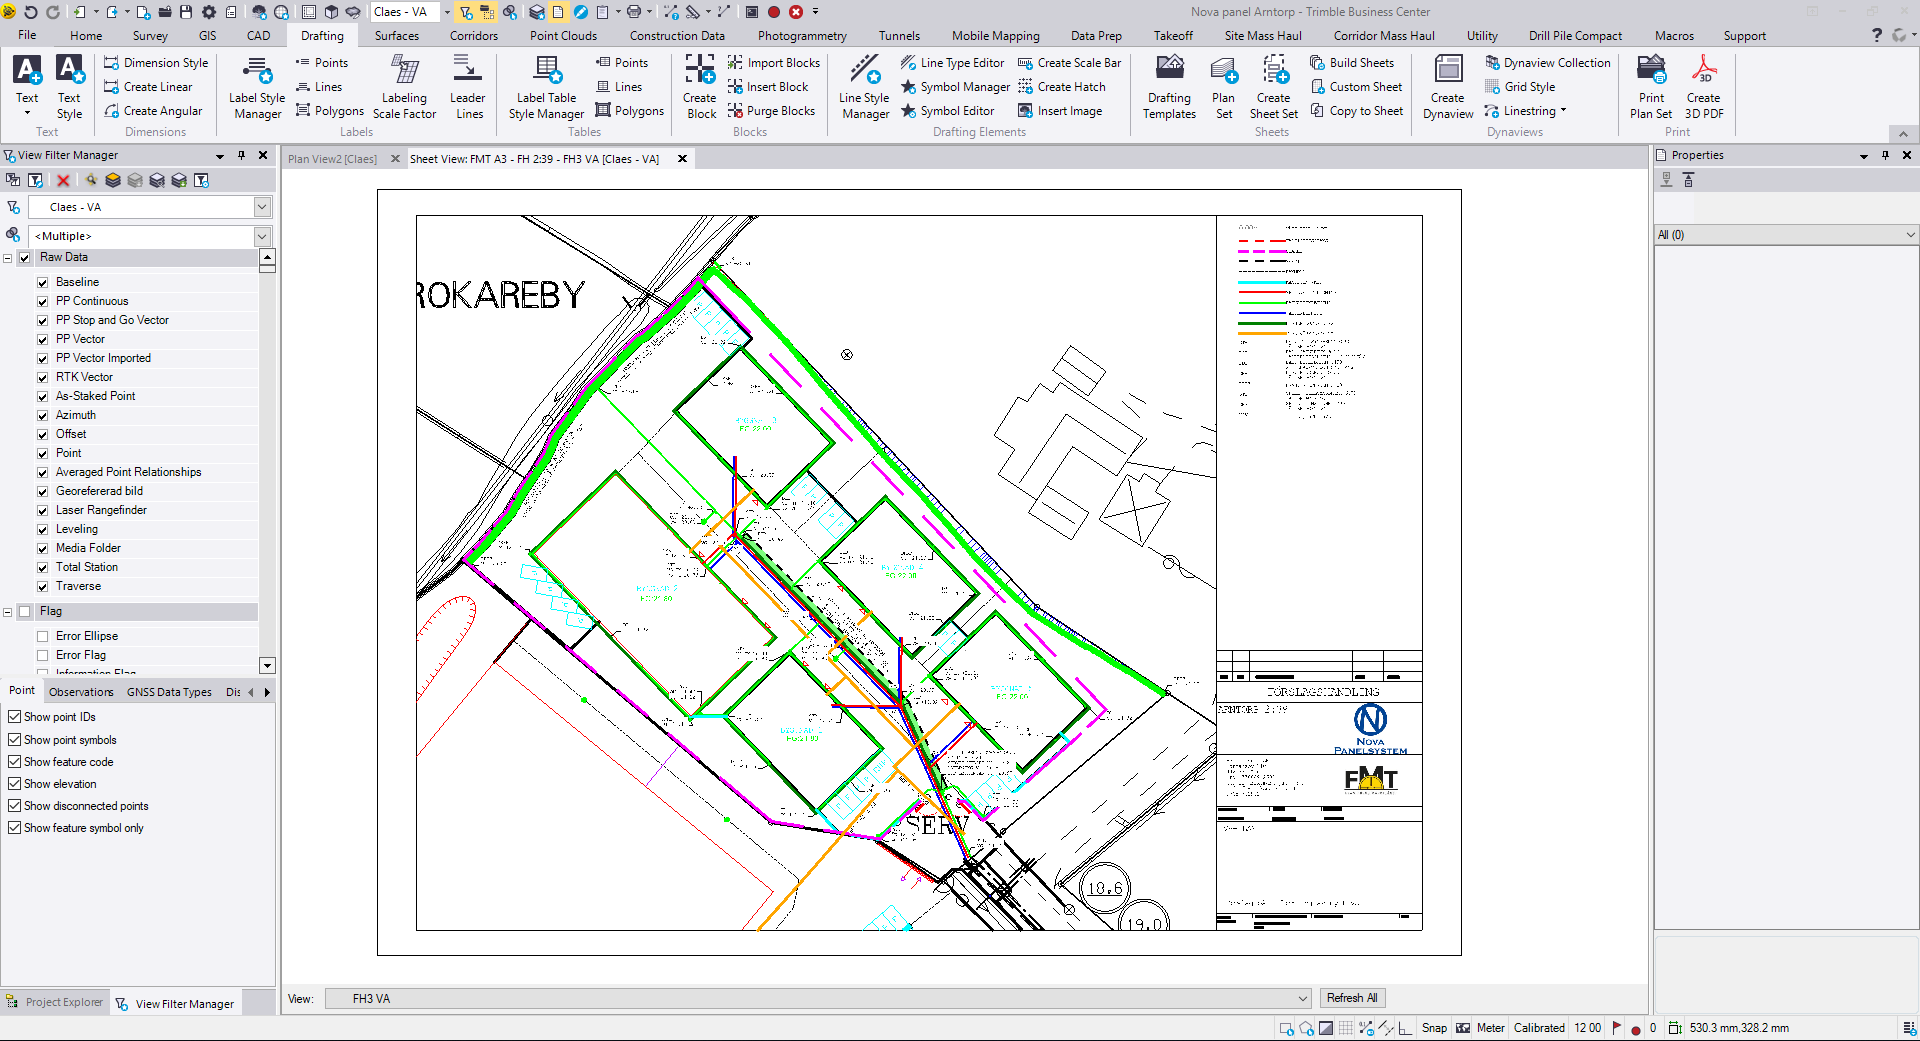Collapse the Raw Data tree group
Image resolution: width=1920 pixels, height=1041 pixels.
click(8, 258)
